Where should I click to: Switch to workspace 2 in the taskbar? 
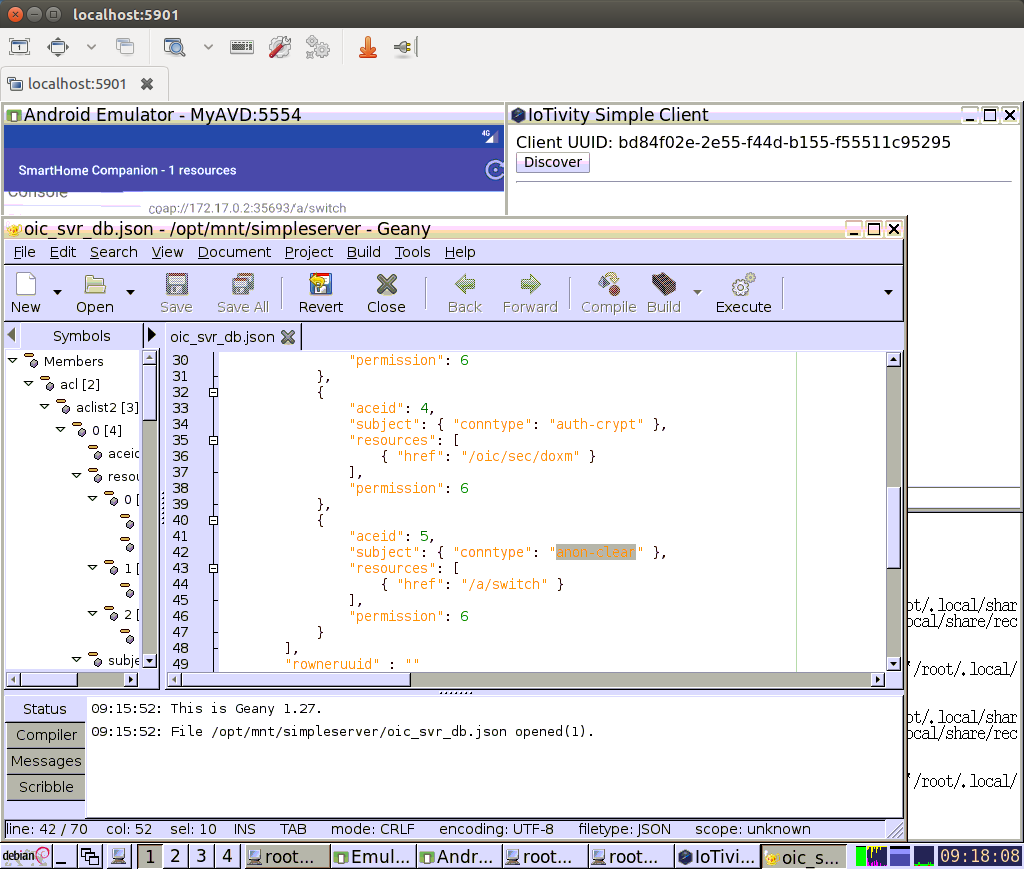coord(175,856)
